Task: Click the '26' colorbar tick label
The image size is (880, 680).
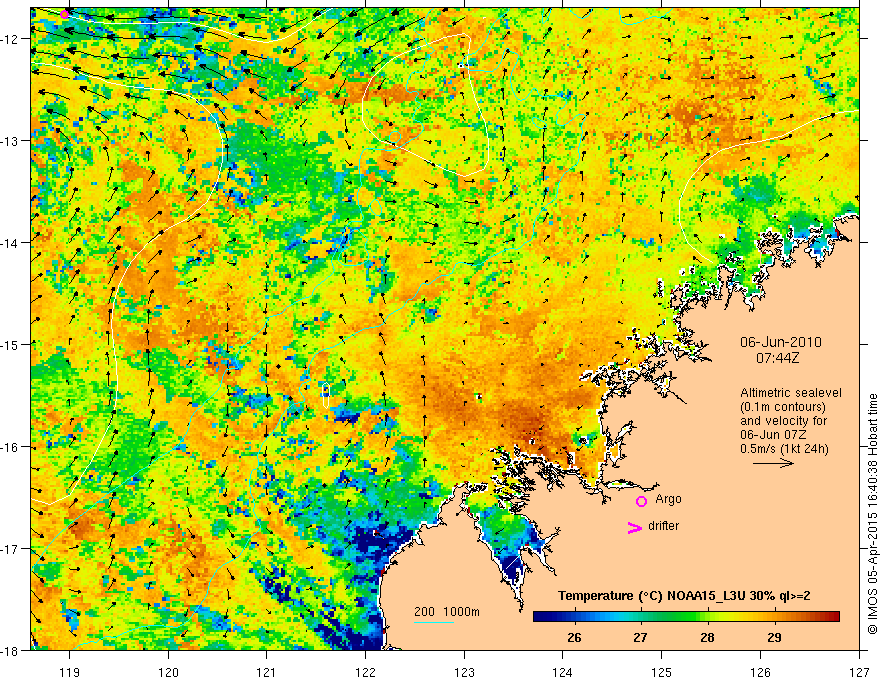Action: pos(574,637)
